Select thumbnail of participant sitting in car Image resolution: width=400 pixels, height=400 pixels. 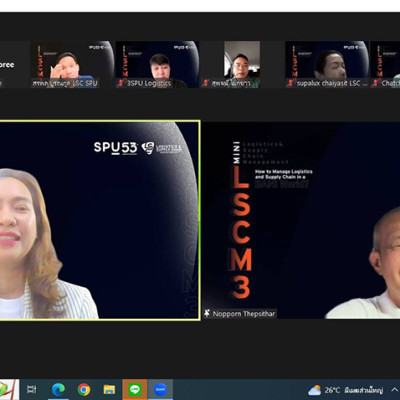coord(242,64)
